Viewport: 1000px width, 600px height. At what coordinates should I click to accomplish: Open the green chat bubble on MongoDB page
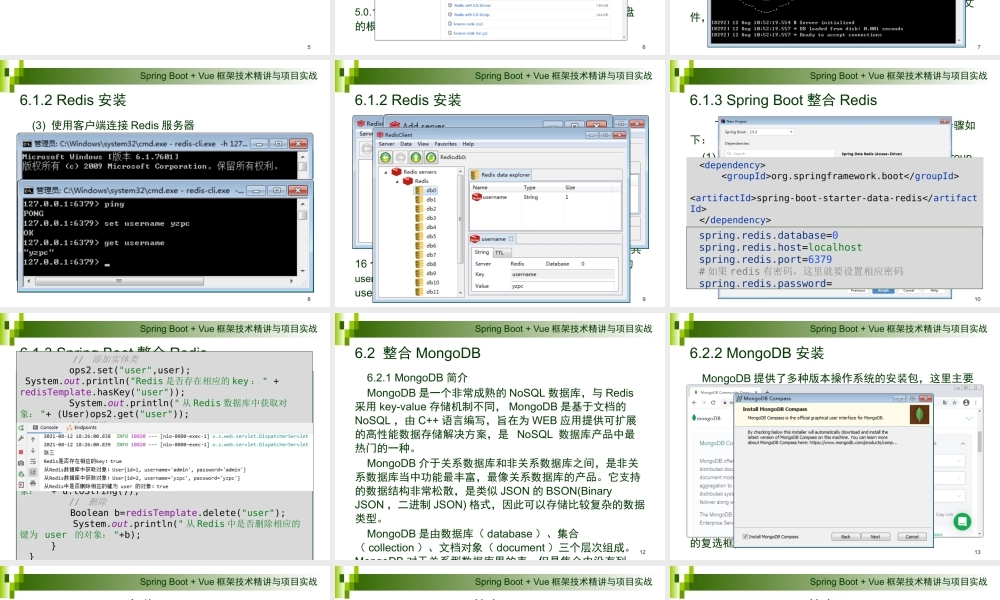point(962,521)
